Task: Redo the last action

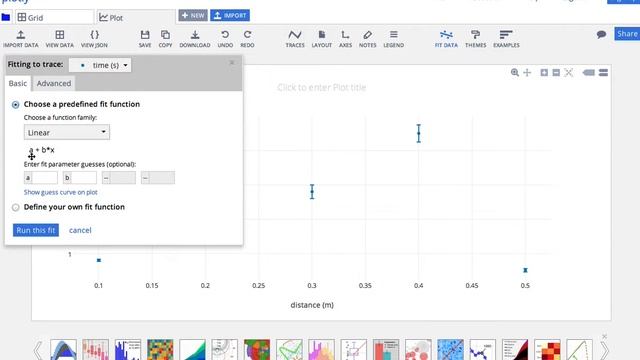Action: coord(247,39)
